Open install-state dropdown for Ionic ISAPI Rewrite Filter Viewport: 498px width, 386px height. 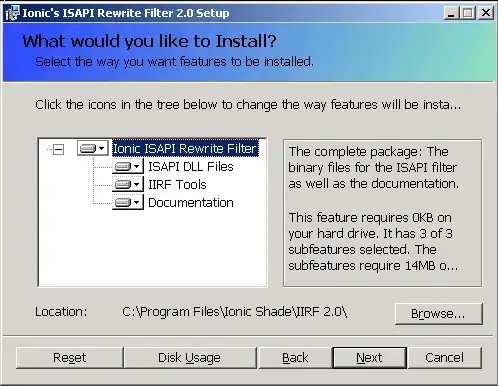(93, 148)
